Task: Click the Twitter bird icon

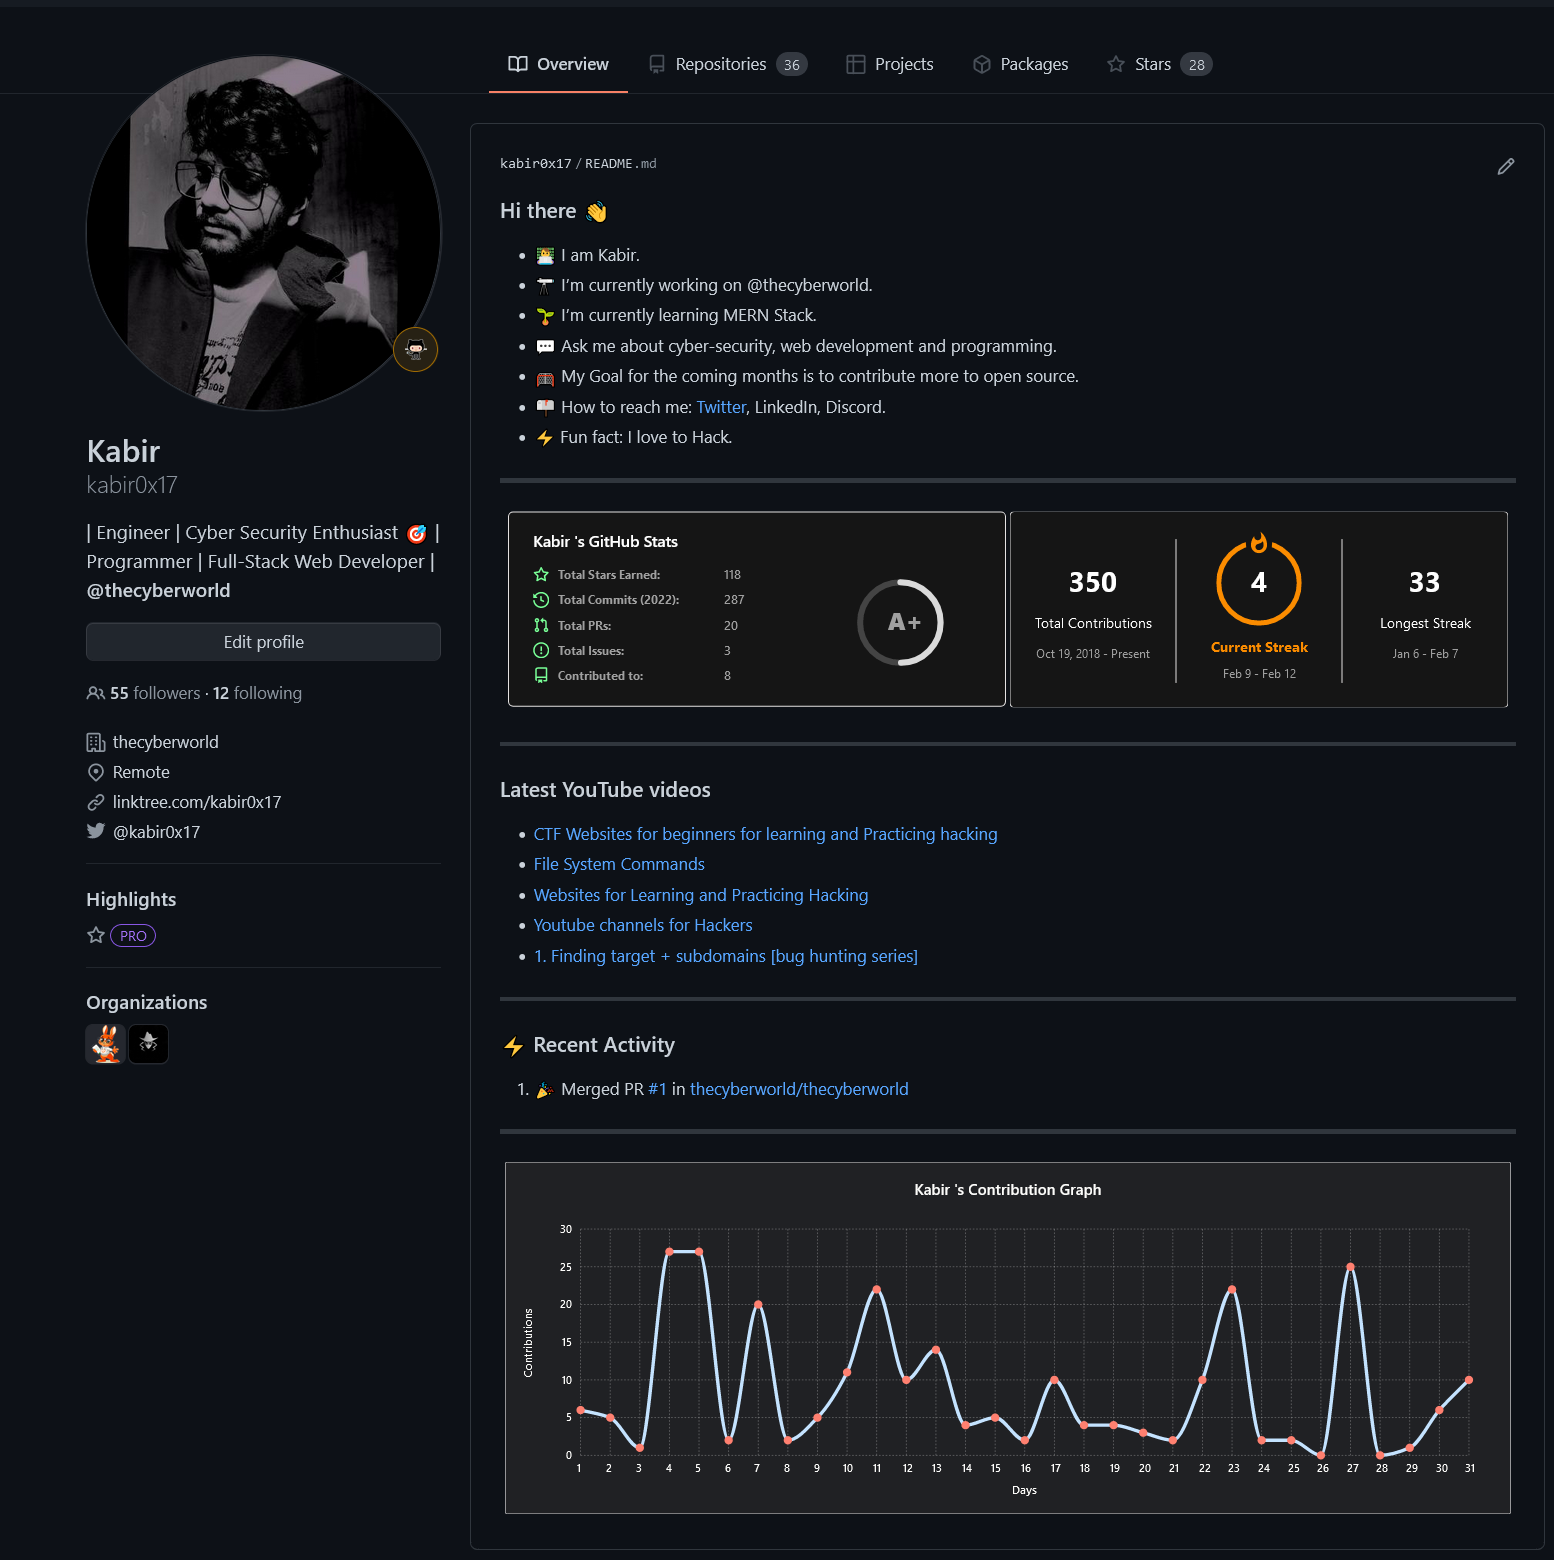Action: tap(96, 831)
